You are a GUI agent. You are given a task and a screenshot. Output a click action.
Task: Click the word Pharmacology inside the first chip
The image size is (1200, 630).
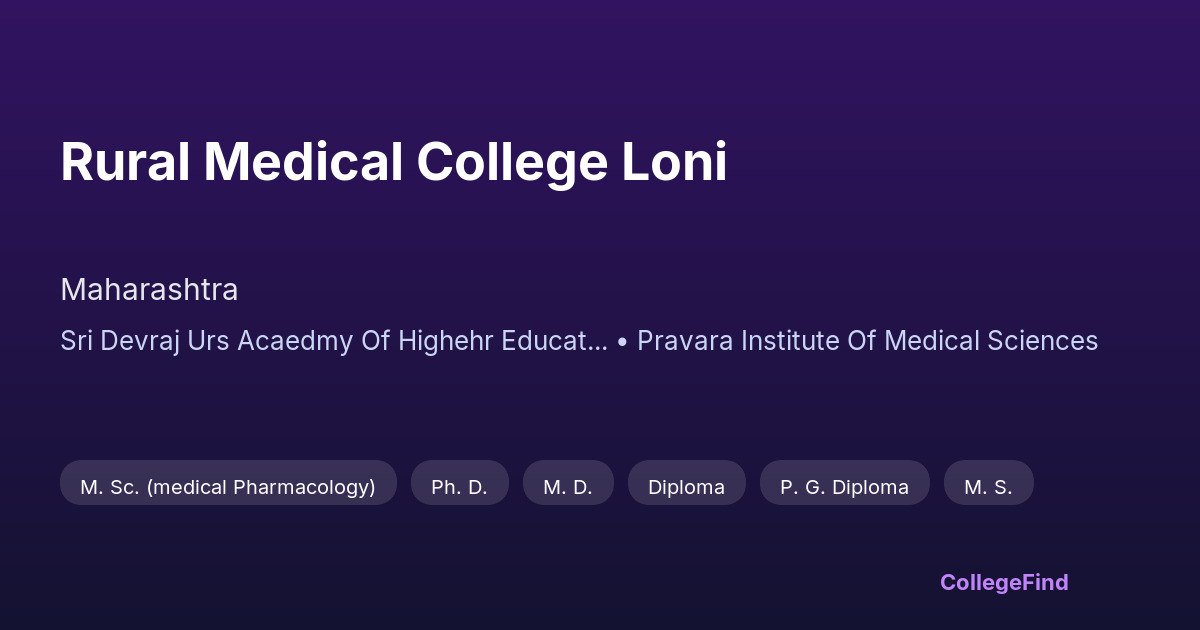304,487
